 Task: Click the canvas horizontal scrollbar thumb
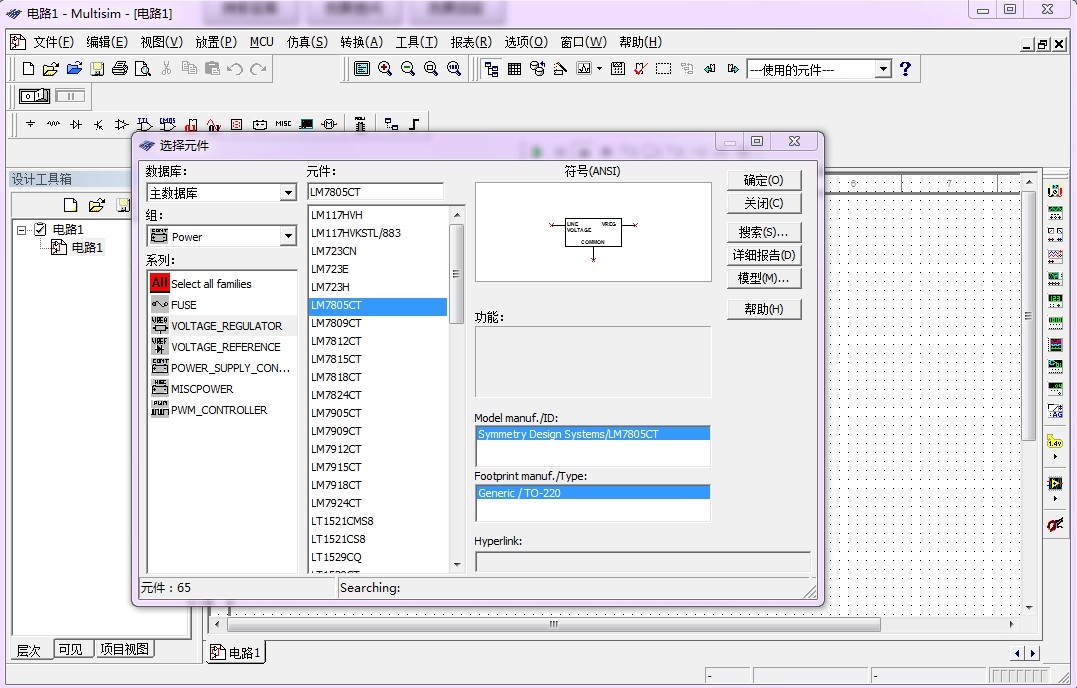(554, 624)
